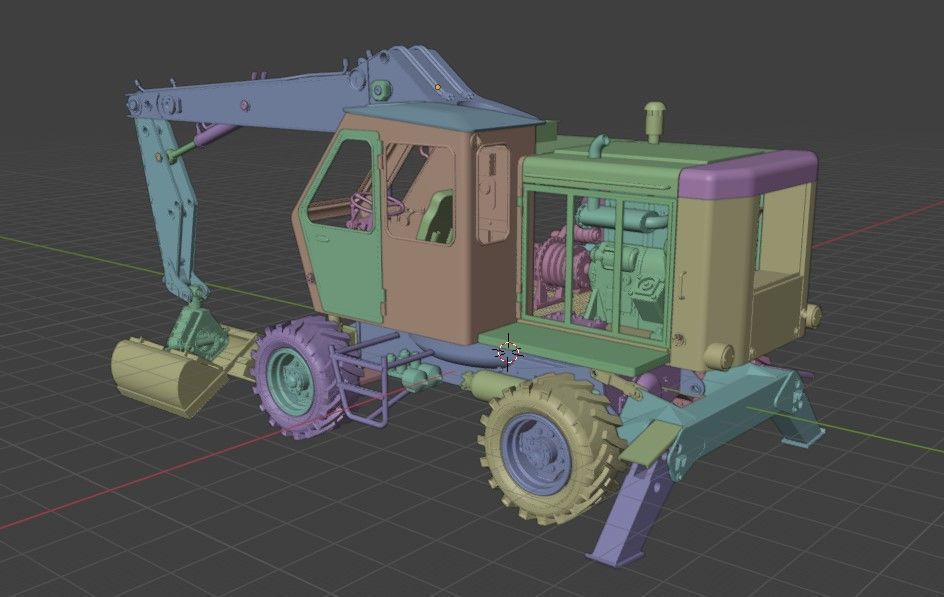
Task: Select the yellow excavator bucket
Action: point(172,379)
